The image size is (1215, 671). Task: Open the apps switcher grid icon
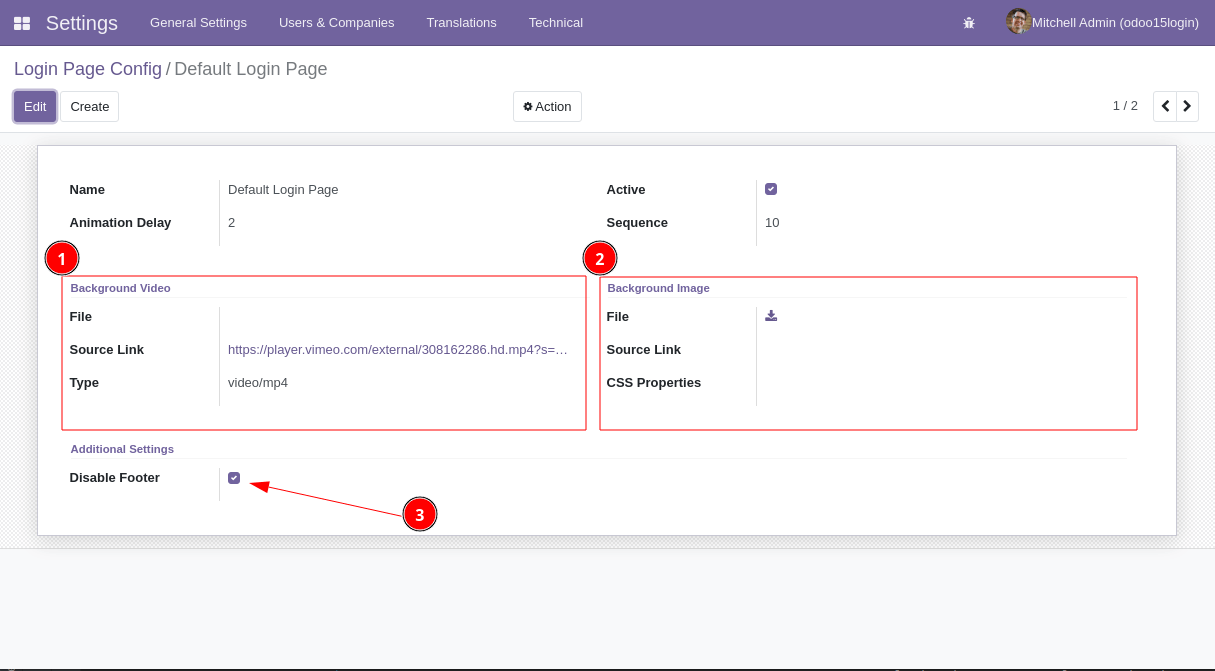(22, 22)
